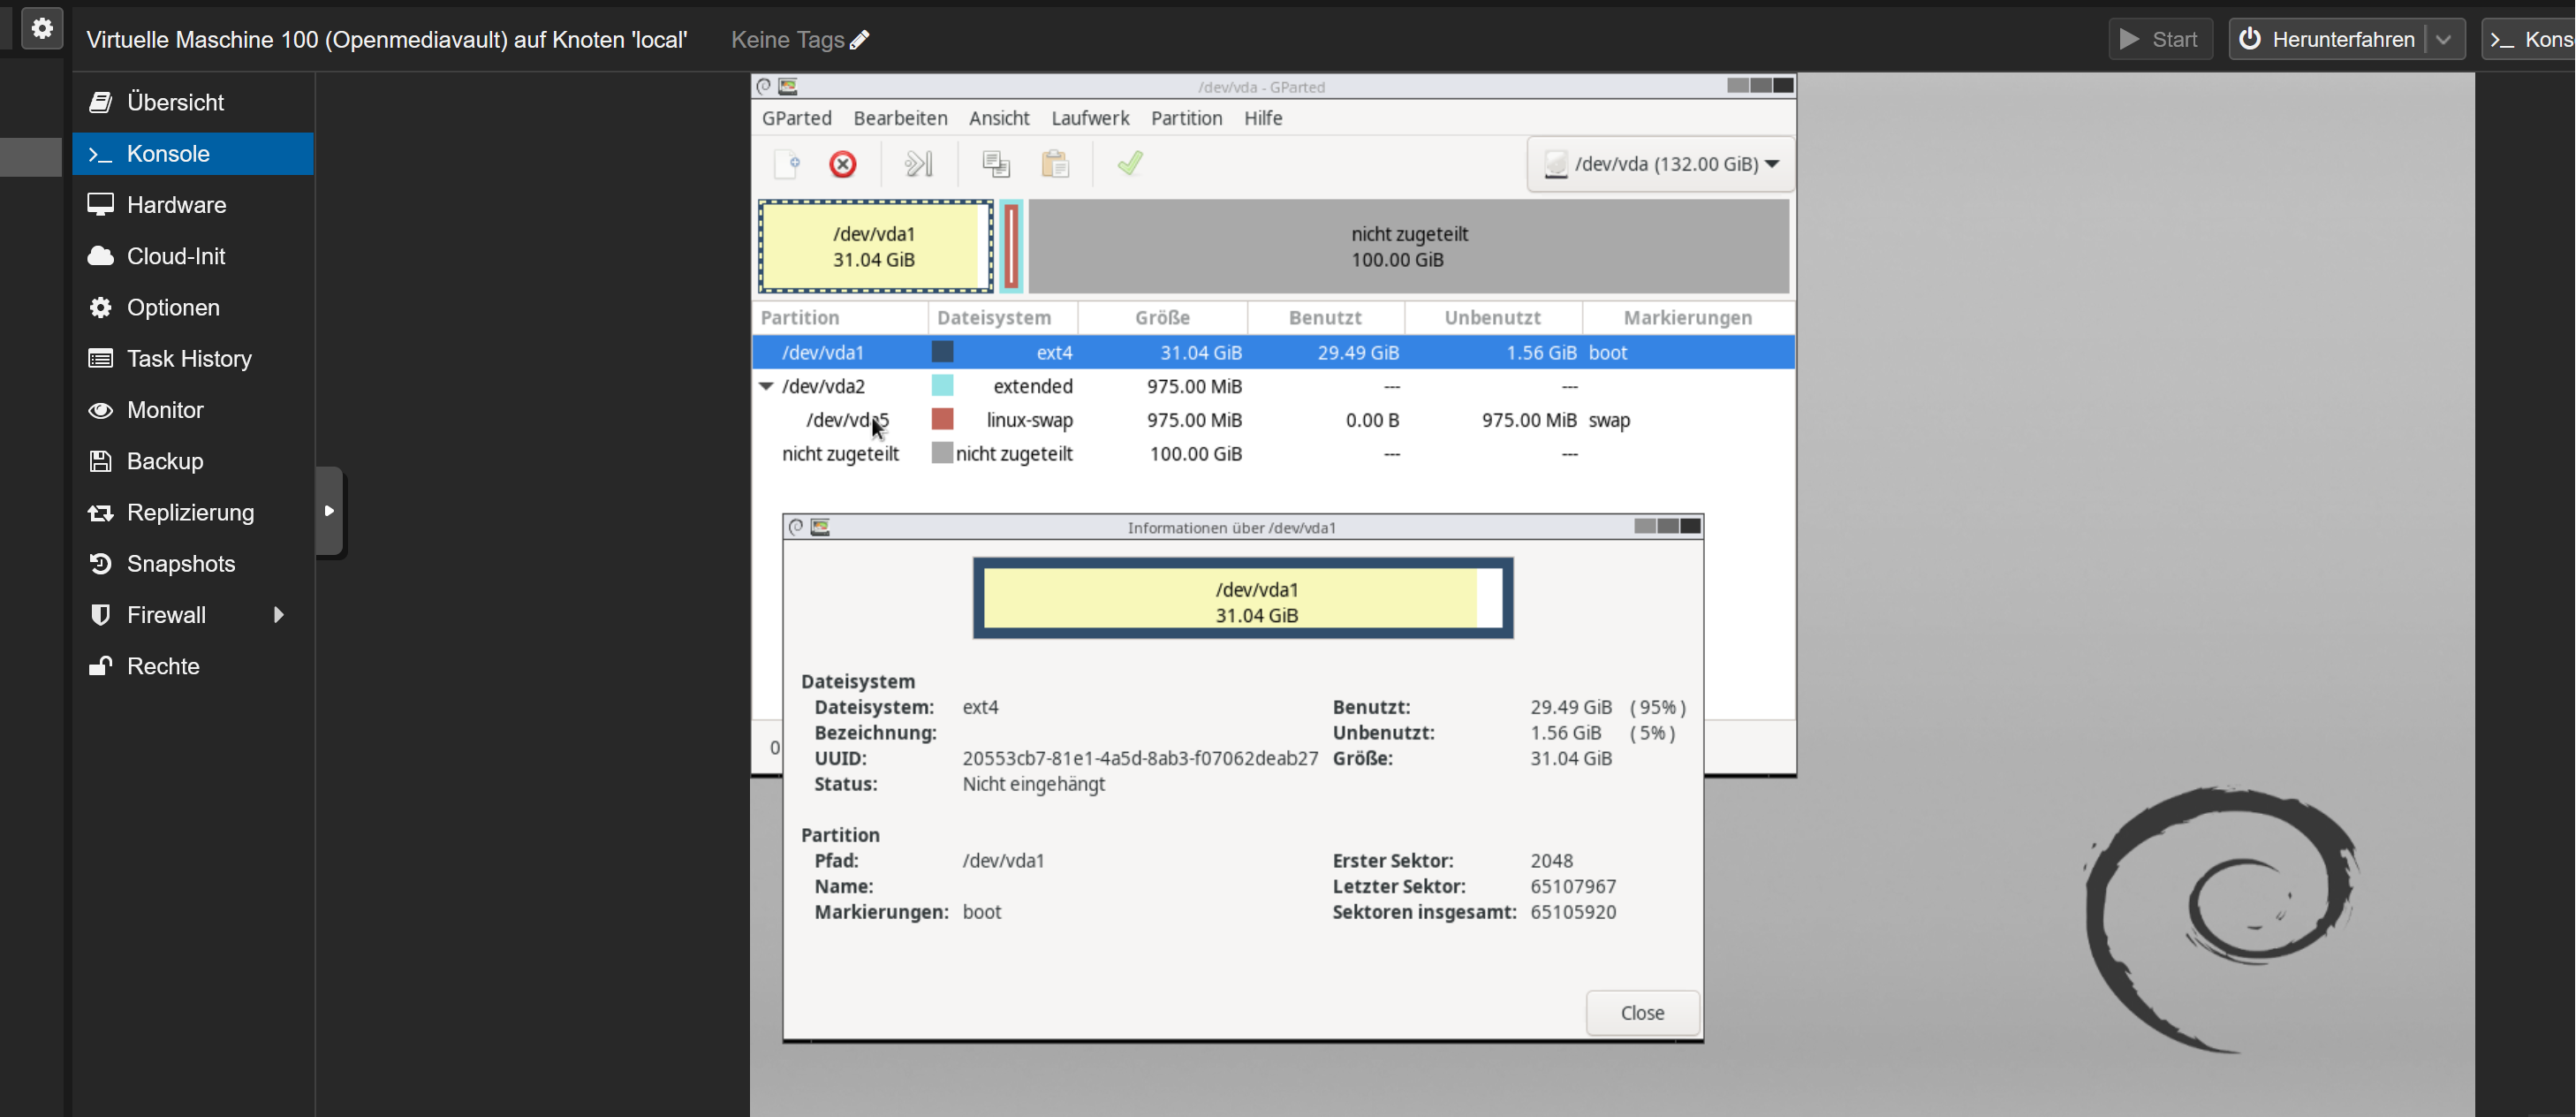The width and height of the screenshot is (2576, 1117).
Task: Apply all operations with green checkmark
Action: point(1130,164)
